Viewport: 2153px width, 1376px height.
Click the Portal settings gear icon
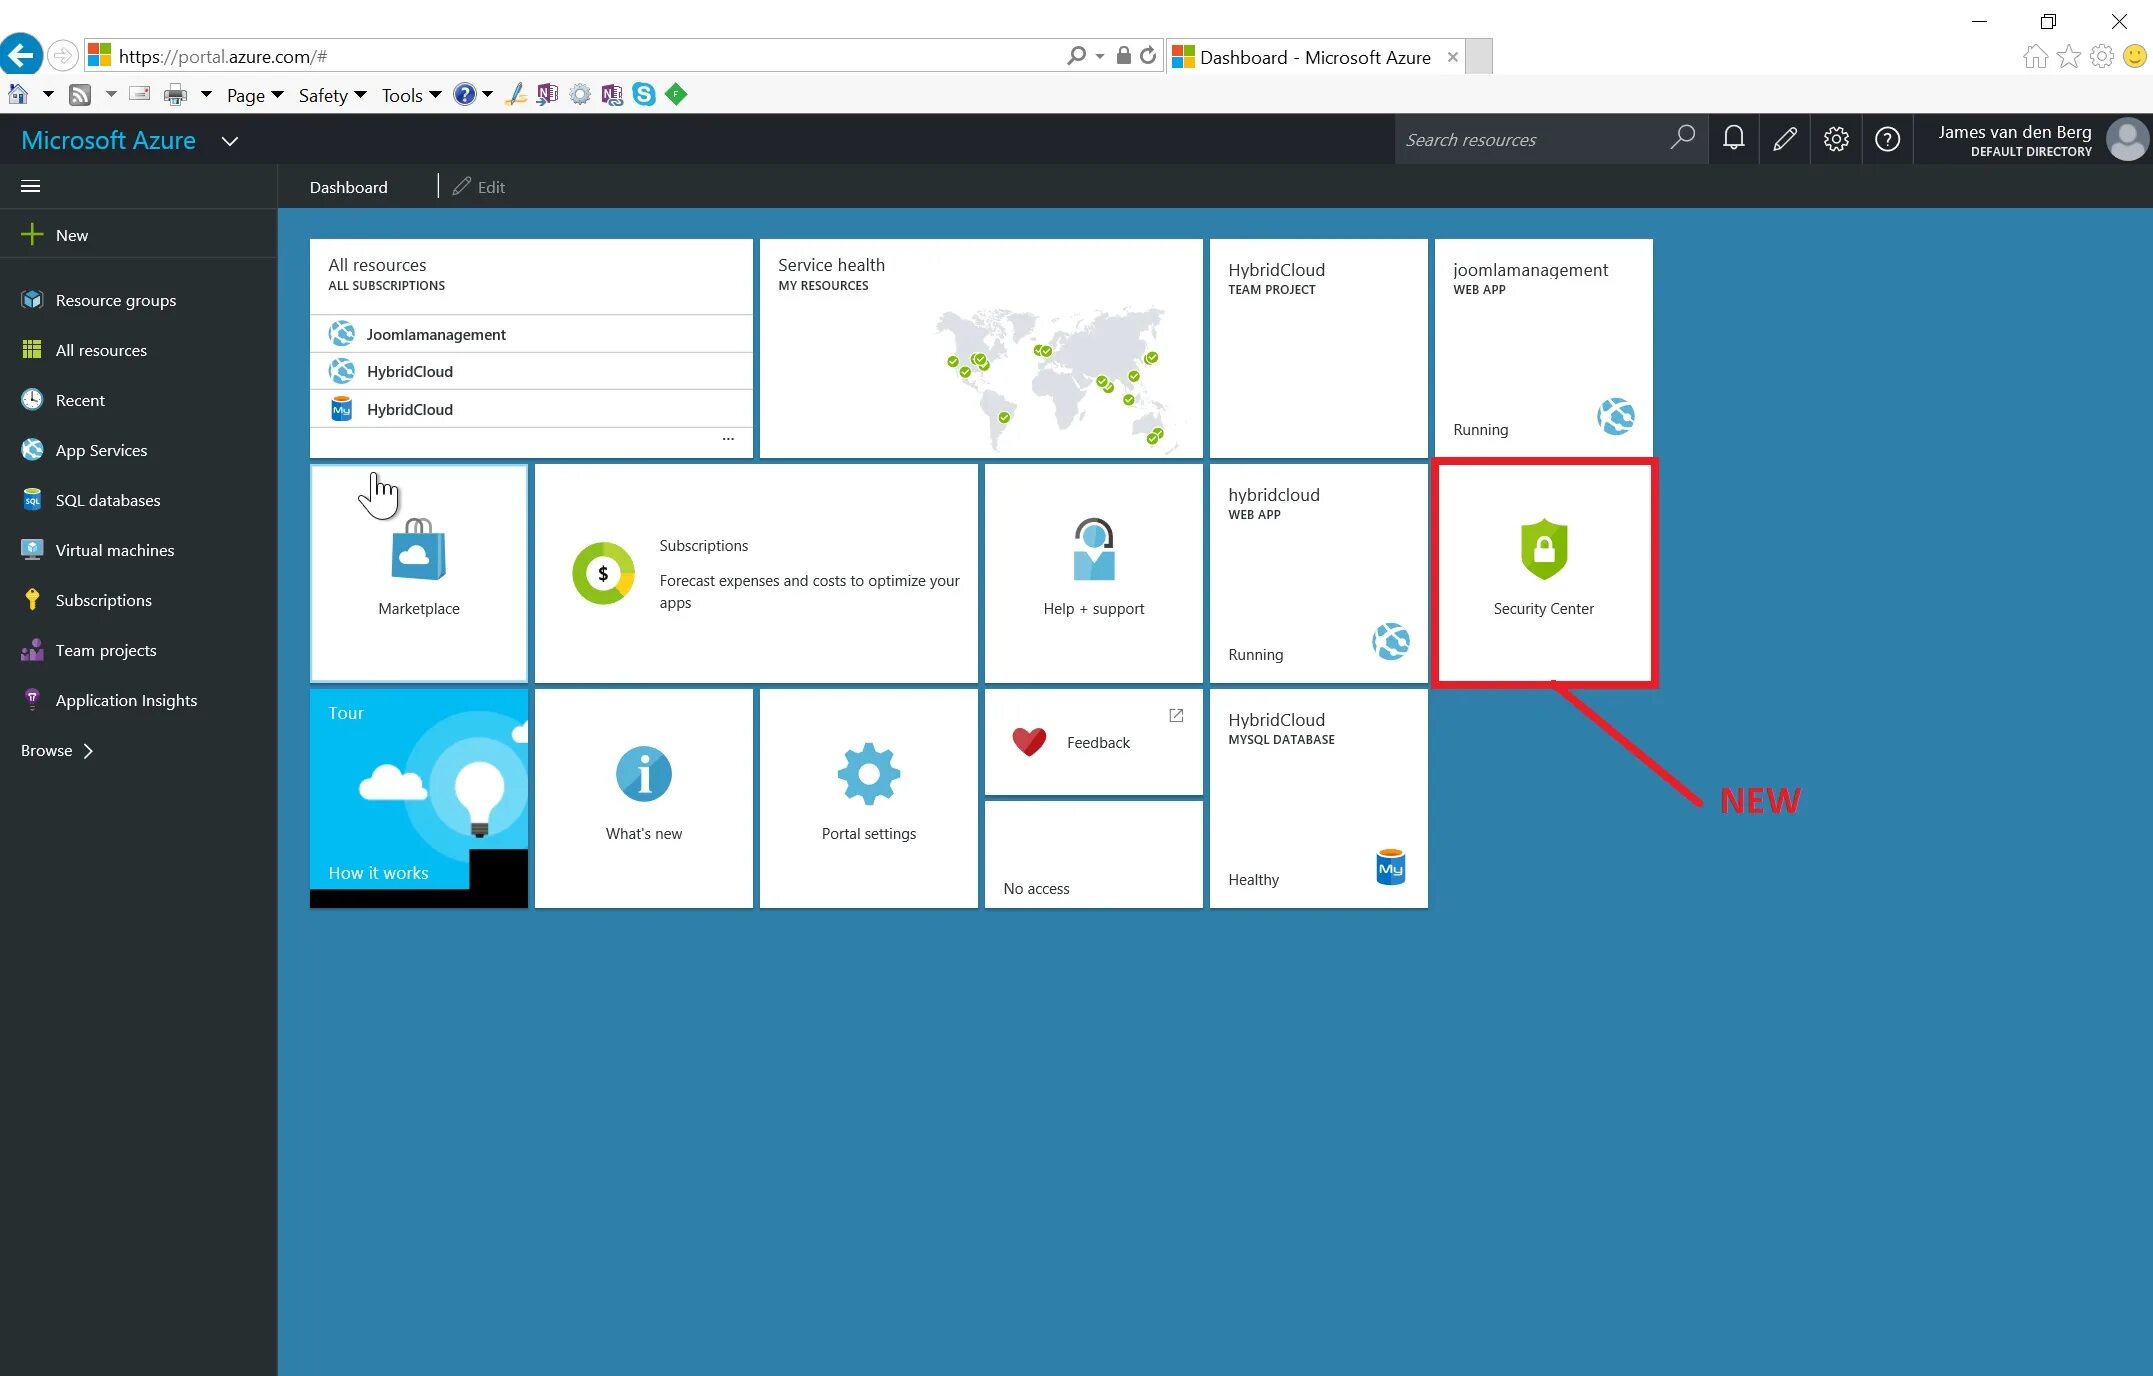1836,140
